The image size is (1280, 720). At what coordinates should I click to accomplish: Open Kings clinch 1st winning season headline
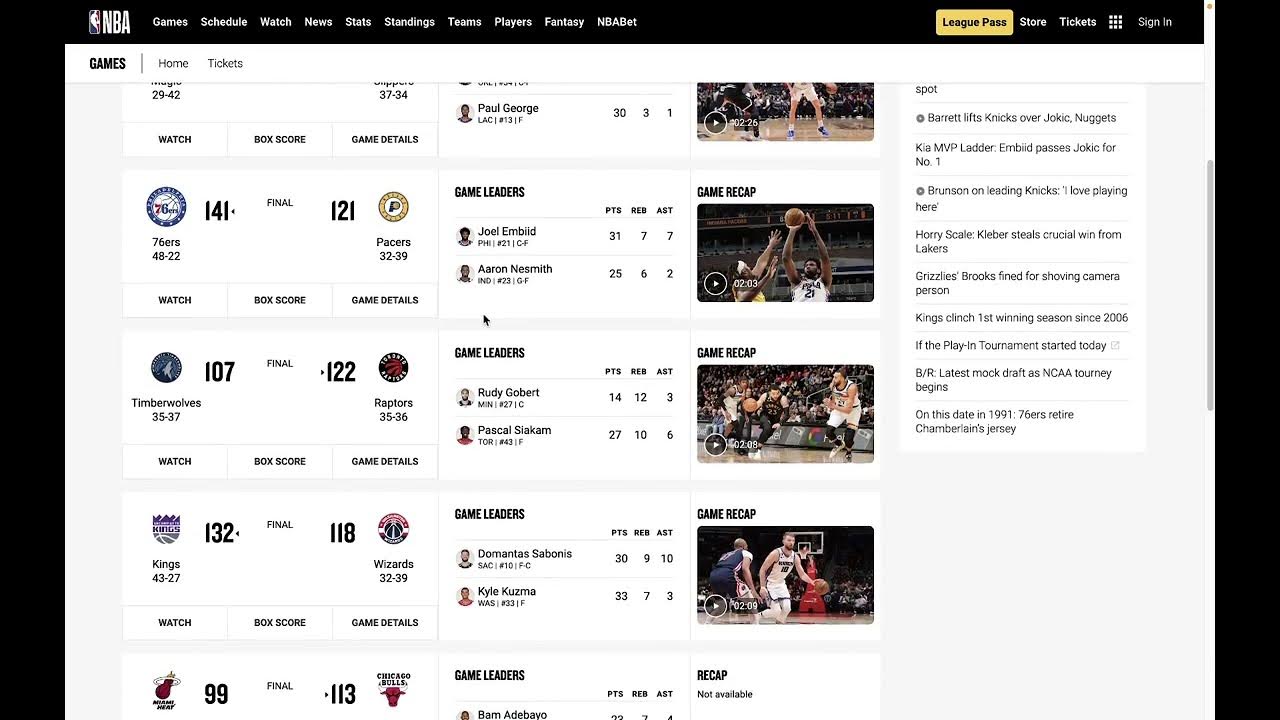coord(1021,318)
